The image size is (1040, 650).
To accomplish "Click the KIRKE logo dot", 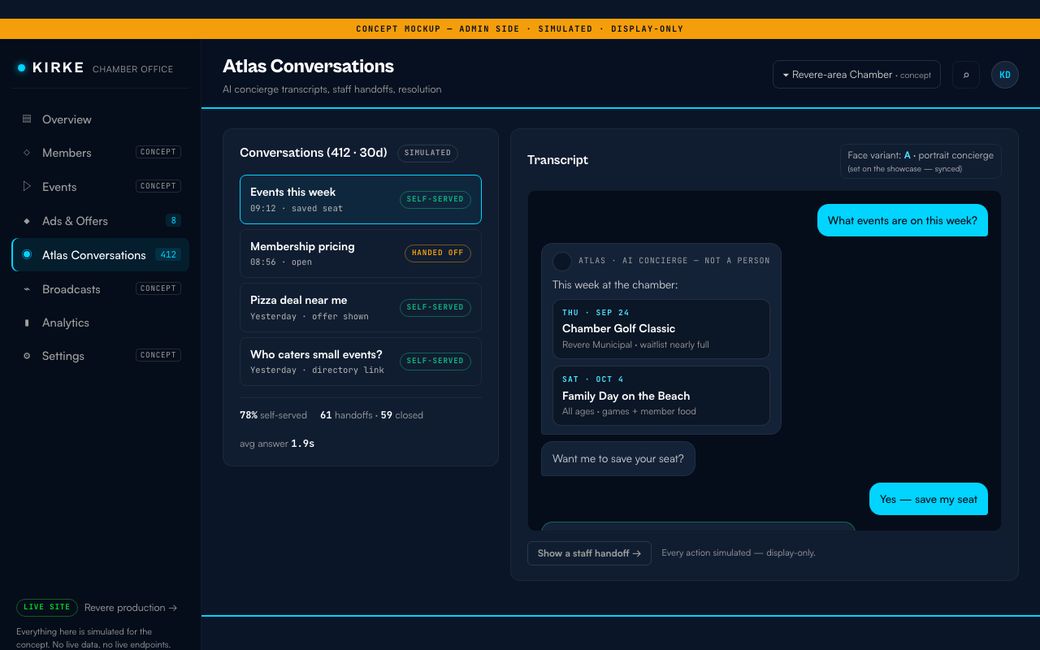I will 21,68.
